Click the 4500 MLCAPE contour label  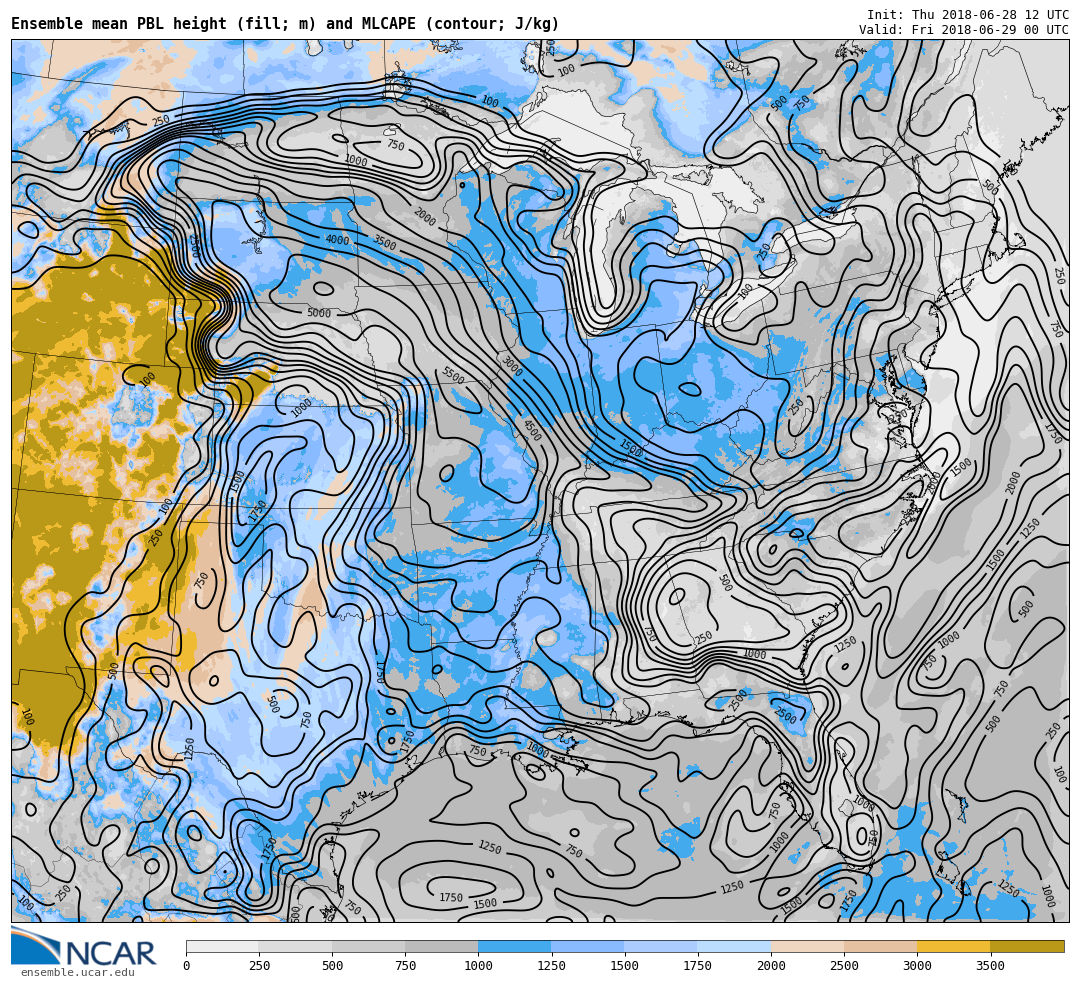[531, 430]
